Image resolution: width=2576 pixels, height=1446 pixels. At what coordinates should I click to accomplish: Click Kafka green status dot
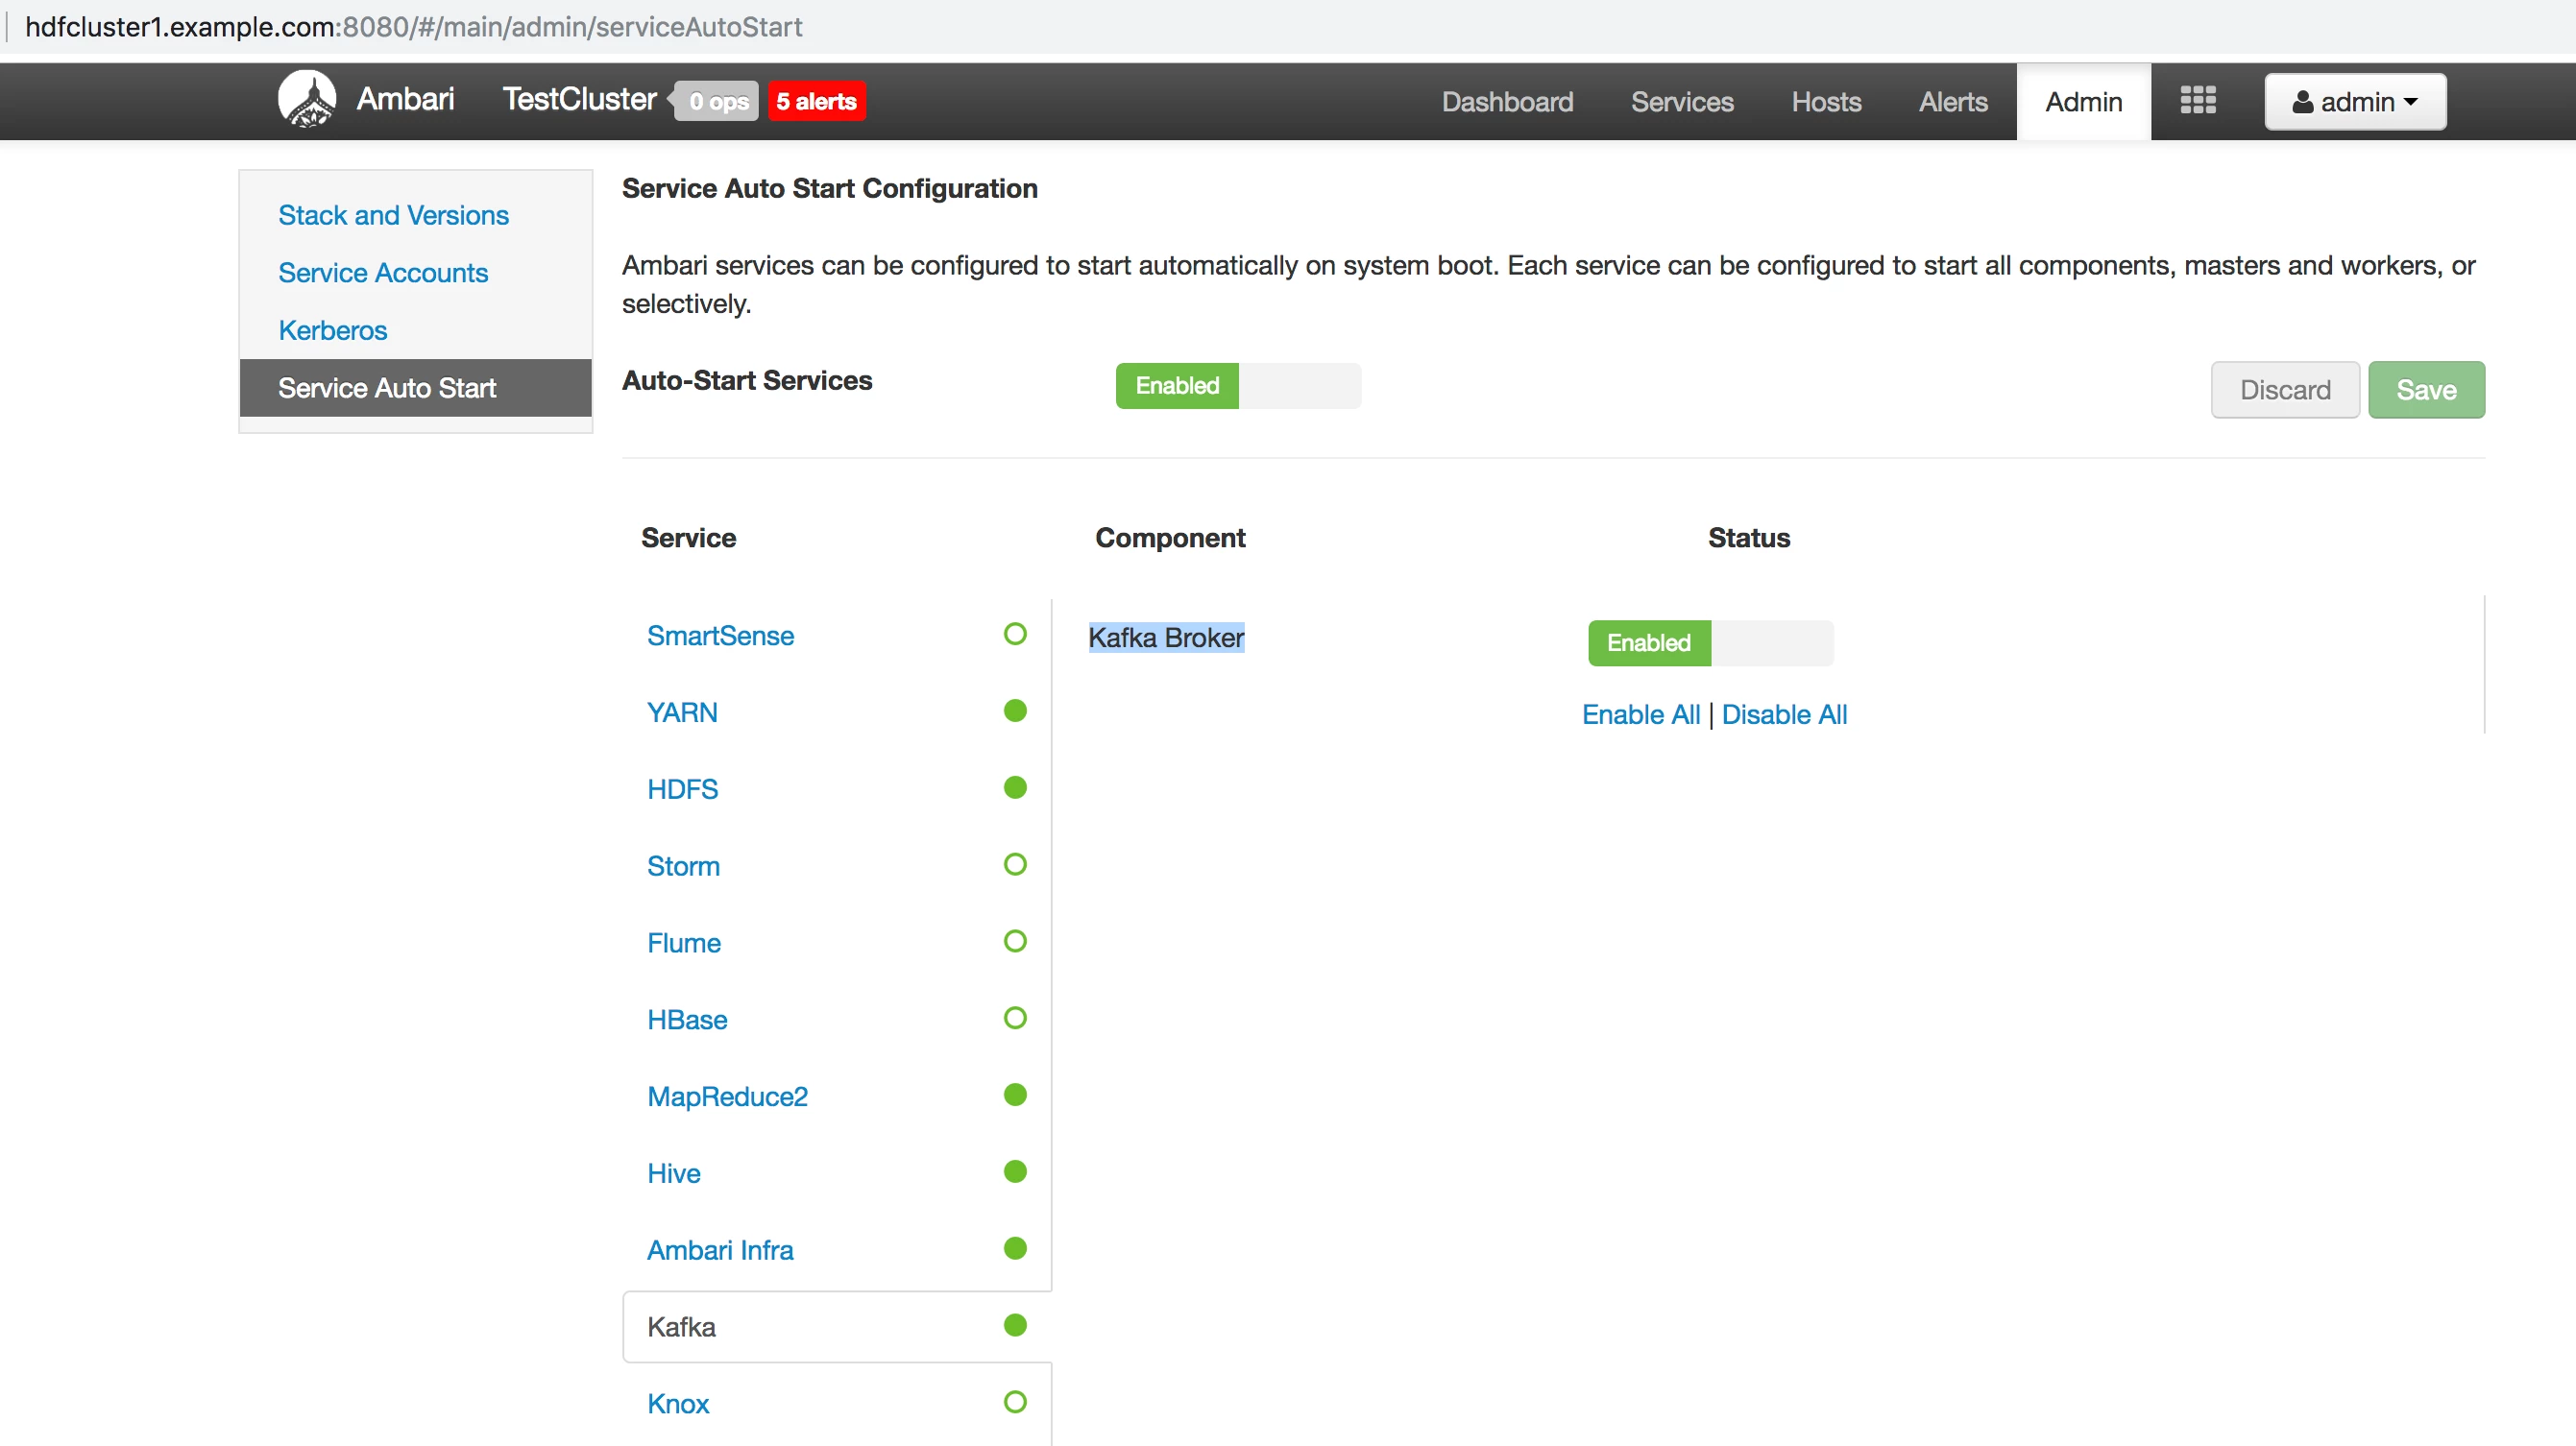click(x=1015, y=1326)
